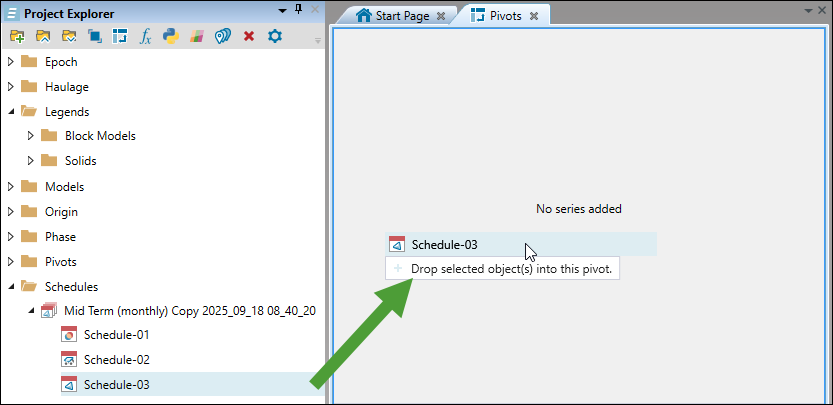Select the open Schedules folder icon
The width and height of the screenshot is (833, 405).
(x=29, y=286)
